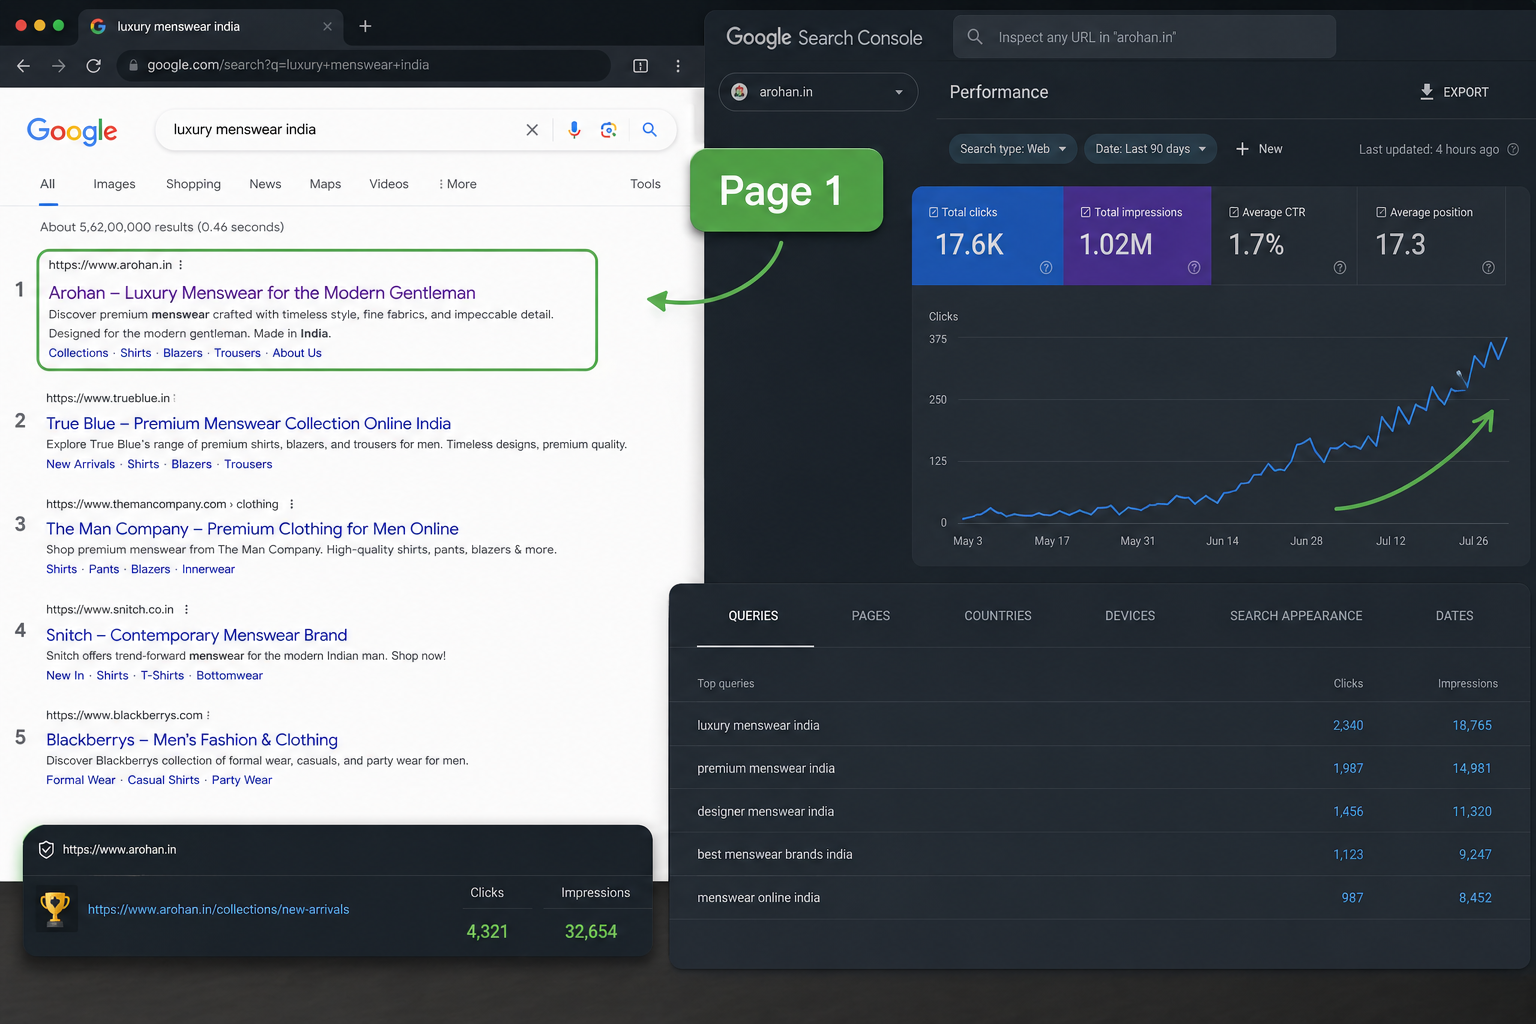Open the Blackberrys Men's Fashion result
The height and width of the screenshot is (1024, 1536).
click(192, 740)
